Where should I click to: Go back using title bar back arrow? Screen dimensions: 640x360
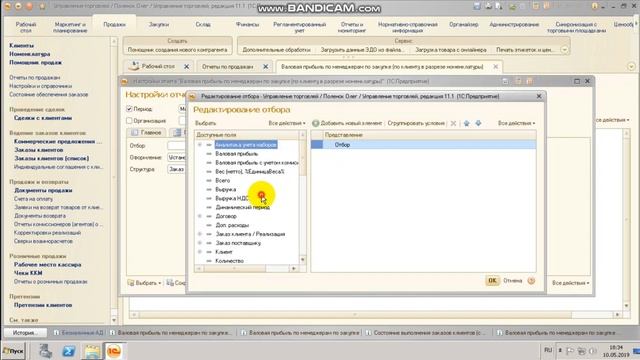coord(18,7)
